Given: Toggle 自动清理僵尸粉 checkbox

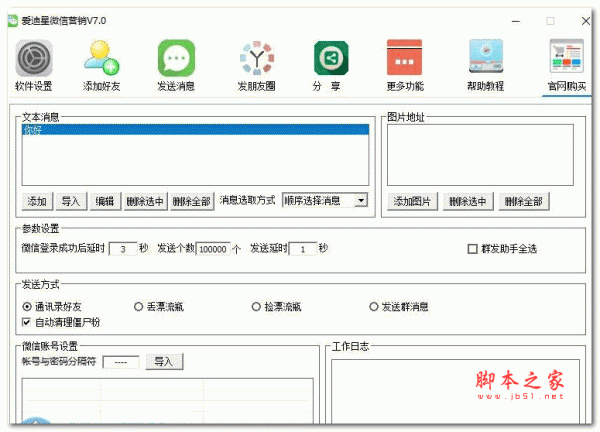Looking at the screenshot, I should click(26, 322).
